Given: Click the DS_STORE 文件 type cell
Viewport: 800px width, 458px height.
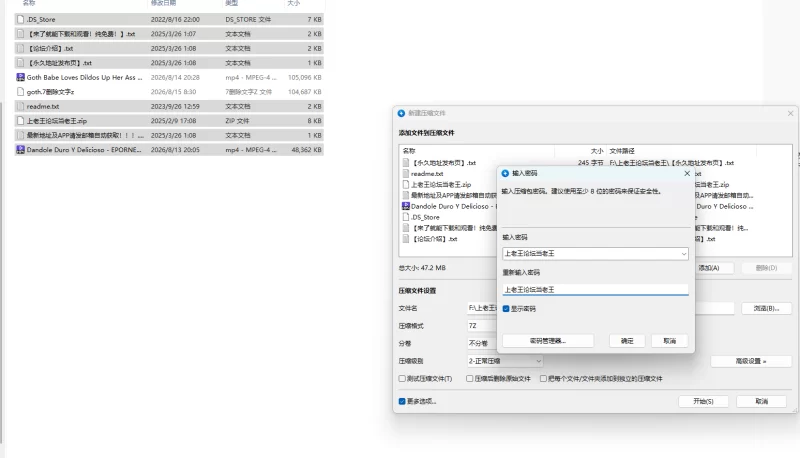Looking at the screenshot, I should [x=248, y=19].
